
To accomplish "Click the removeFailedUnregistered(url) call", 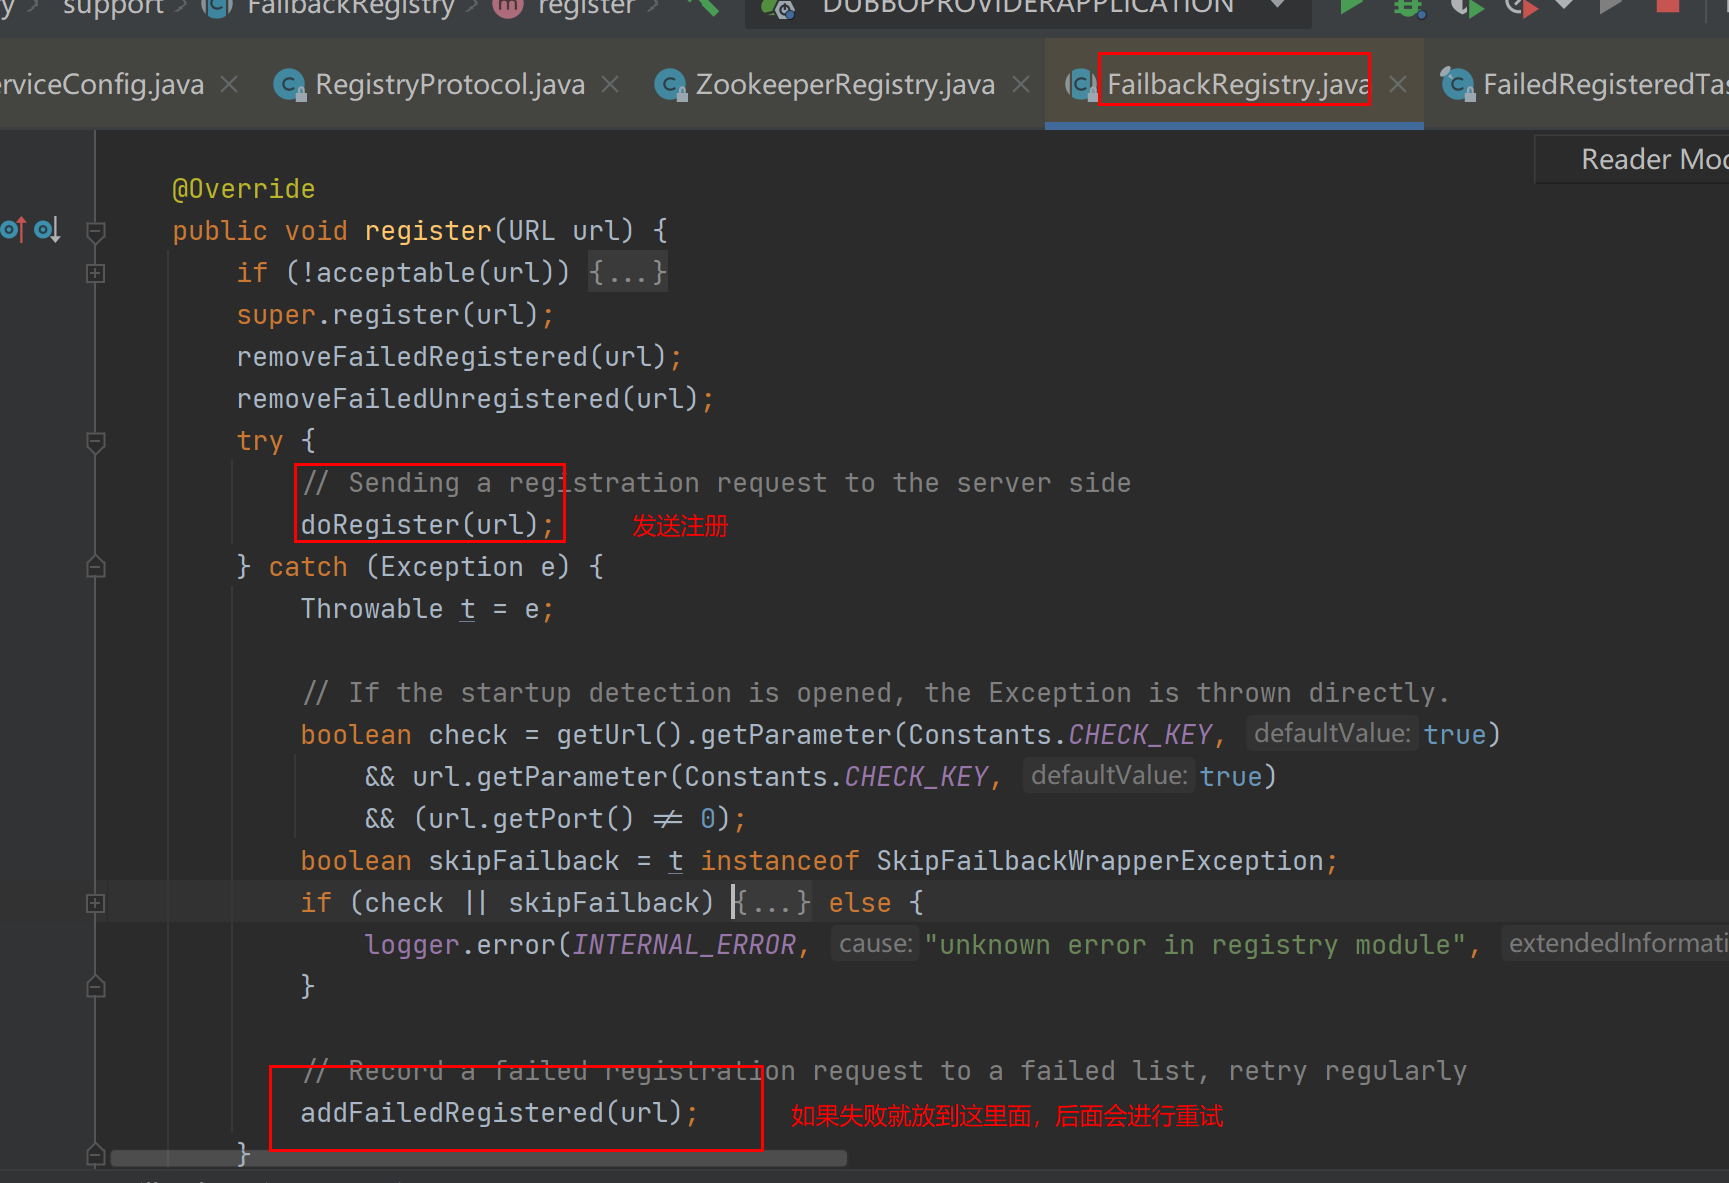I will point(467,399).
